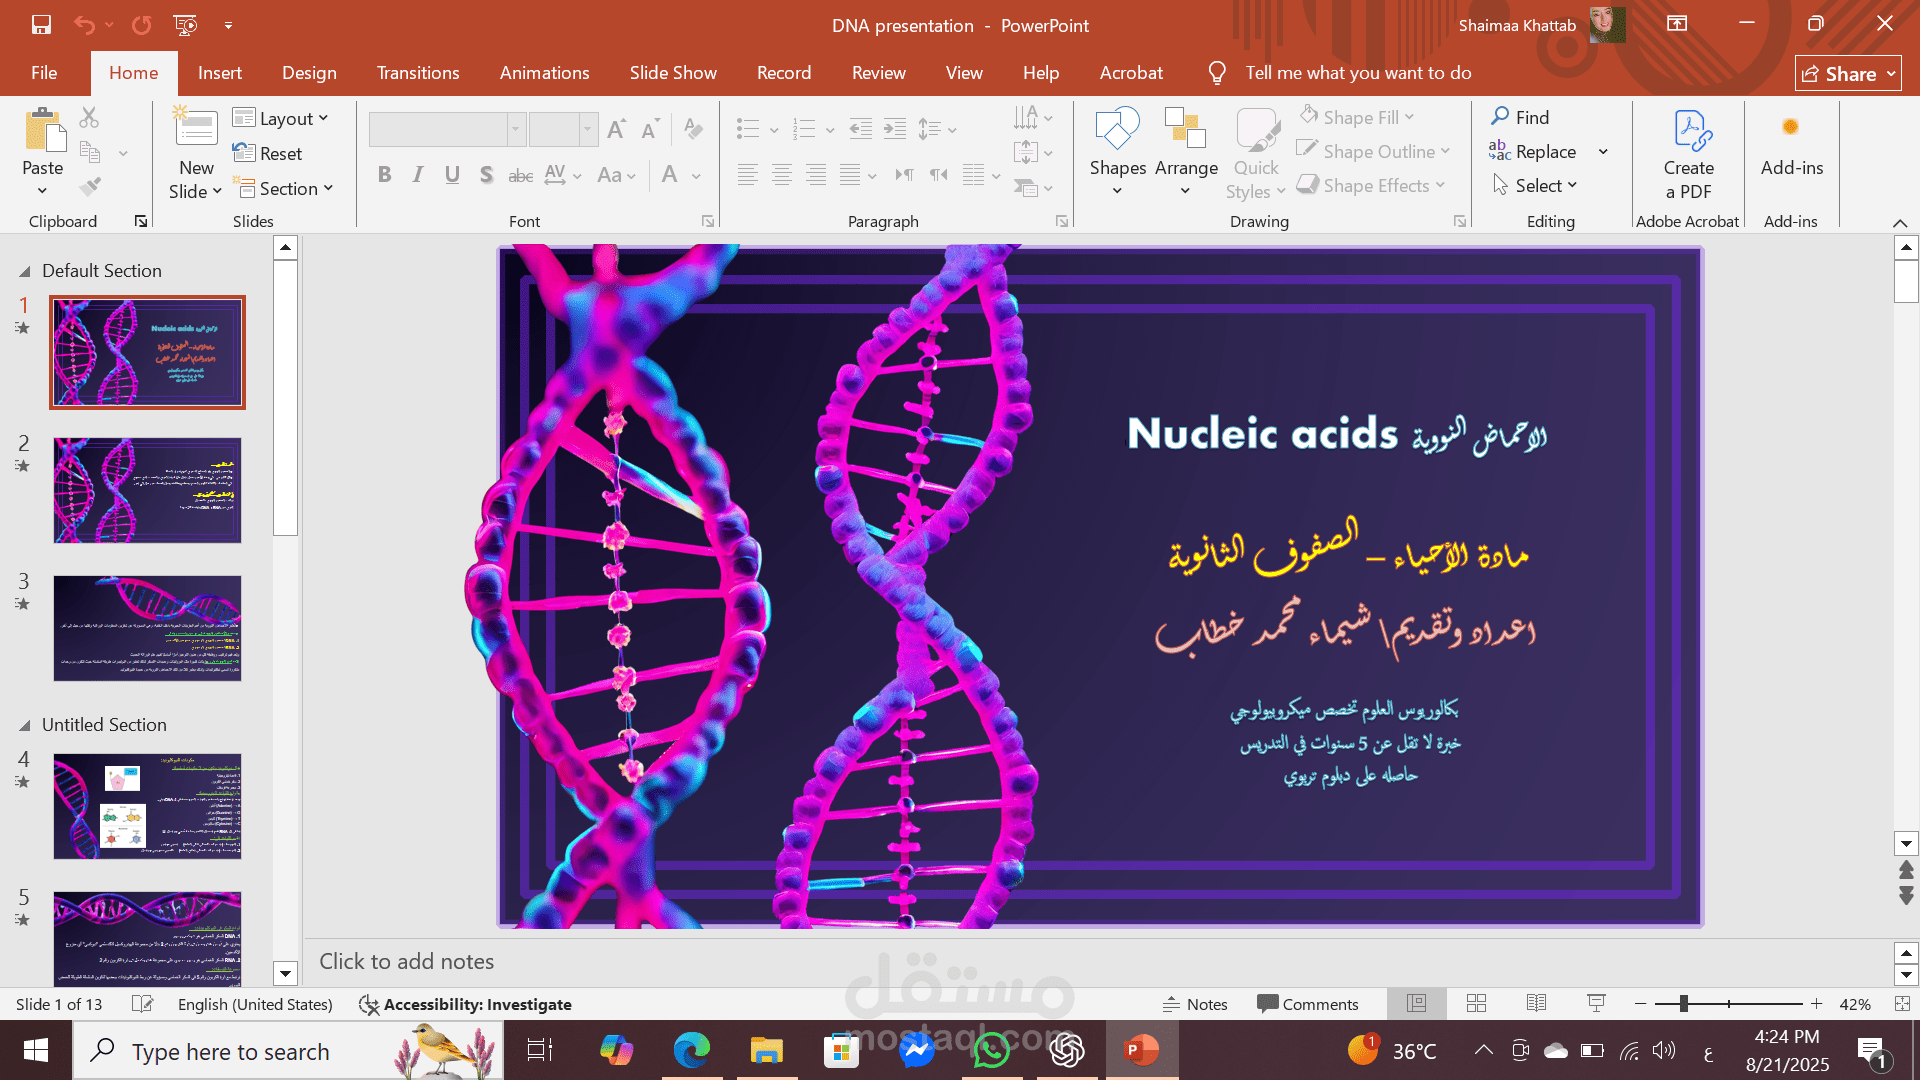Click the Redo repeat icon
The height and width of the screenshot is (1080, 1920).
coord(142,25)
